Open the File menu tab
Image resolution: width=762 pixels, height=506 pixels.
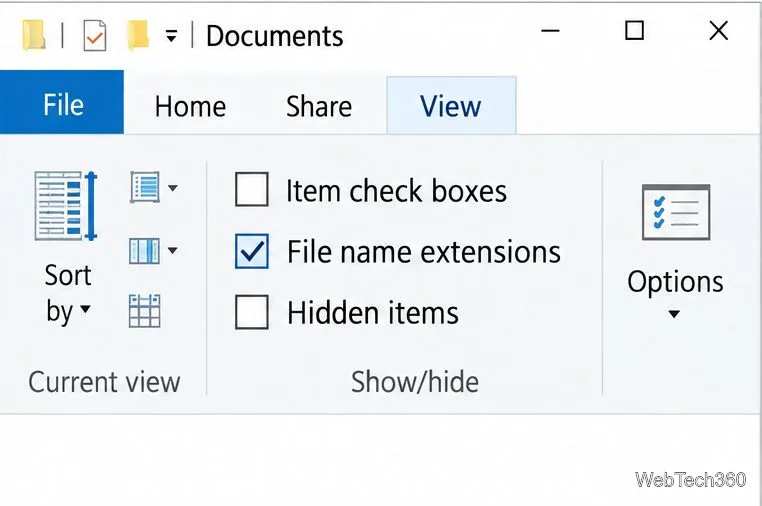[62, 102]
